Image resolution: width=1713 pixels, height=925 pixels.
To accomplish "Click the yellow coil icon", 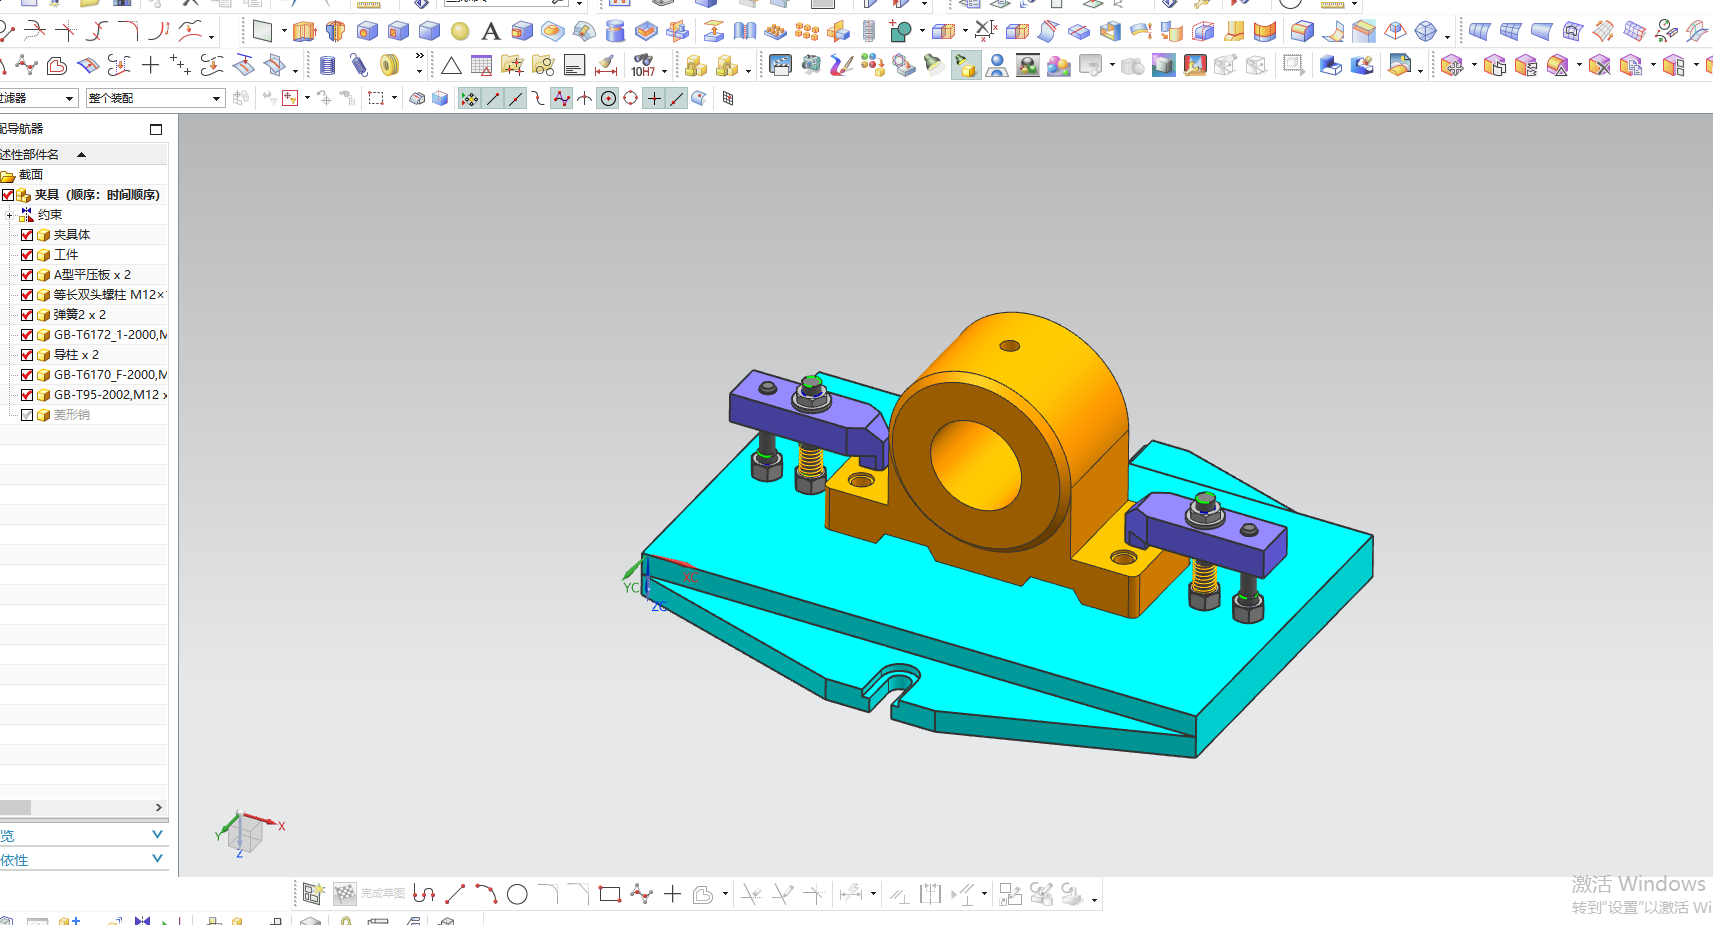I will point(389,66).
